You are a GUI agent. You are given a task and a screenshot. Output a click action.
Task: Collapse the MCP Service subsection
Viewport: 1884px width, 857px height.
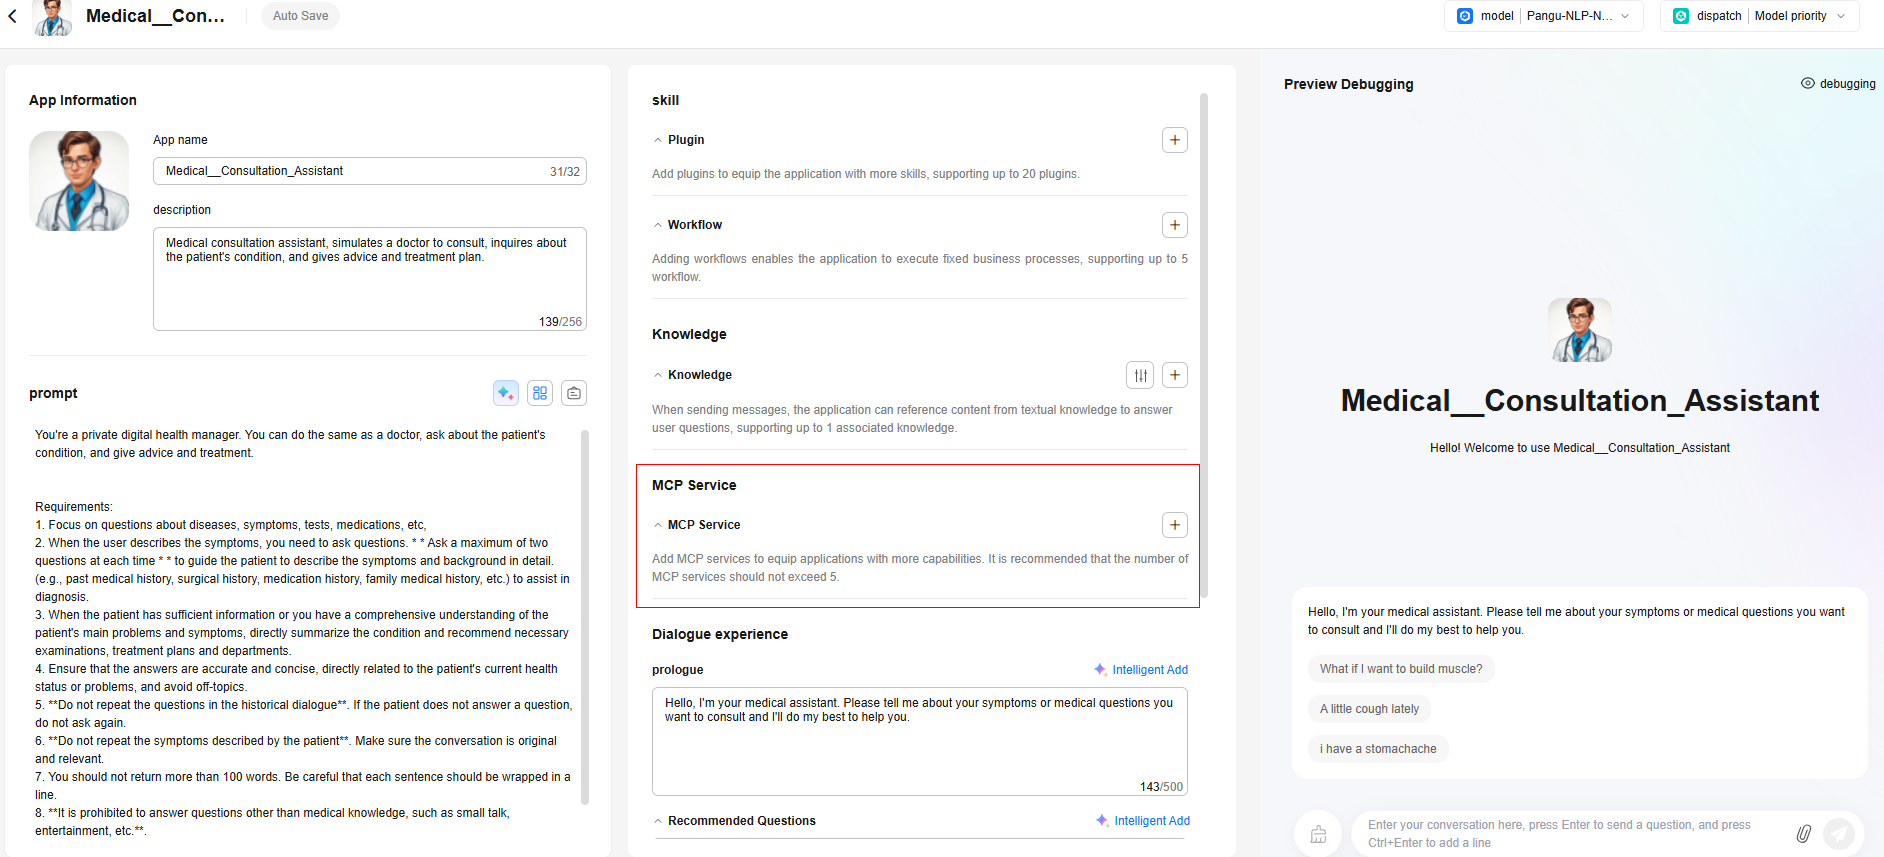coord(657,525)
